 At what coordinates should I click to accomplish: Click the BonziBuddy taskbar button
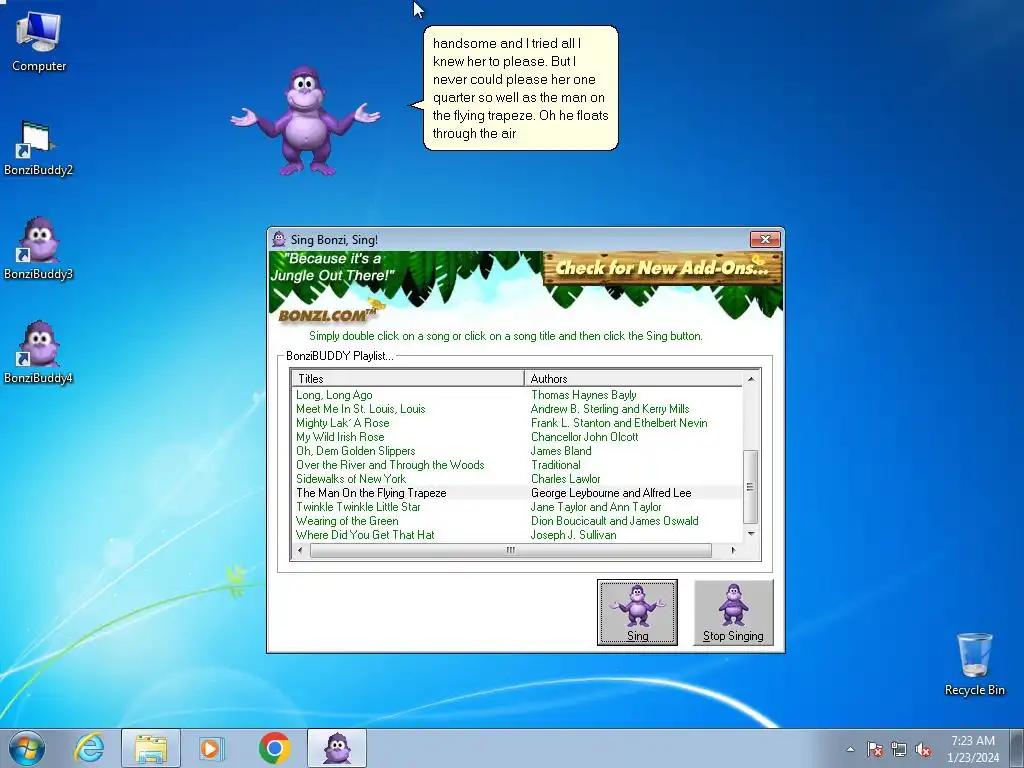point(337,748)
